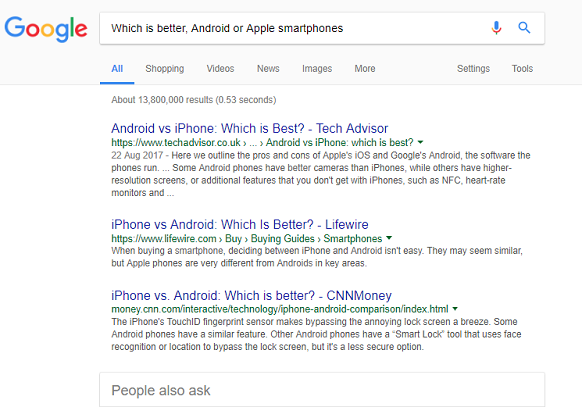Select the All results tab
The image size is (582, 407).
click(117, 69)
